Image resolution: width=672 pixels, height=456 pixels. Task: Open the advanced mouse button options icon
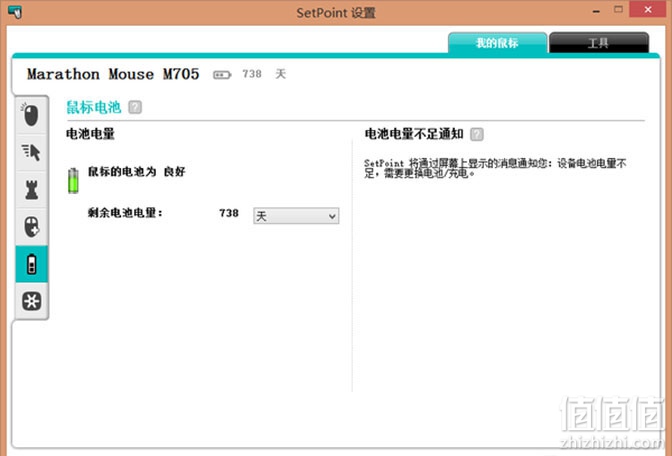point(31,227)
